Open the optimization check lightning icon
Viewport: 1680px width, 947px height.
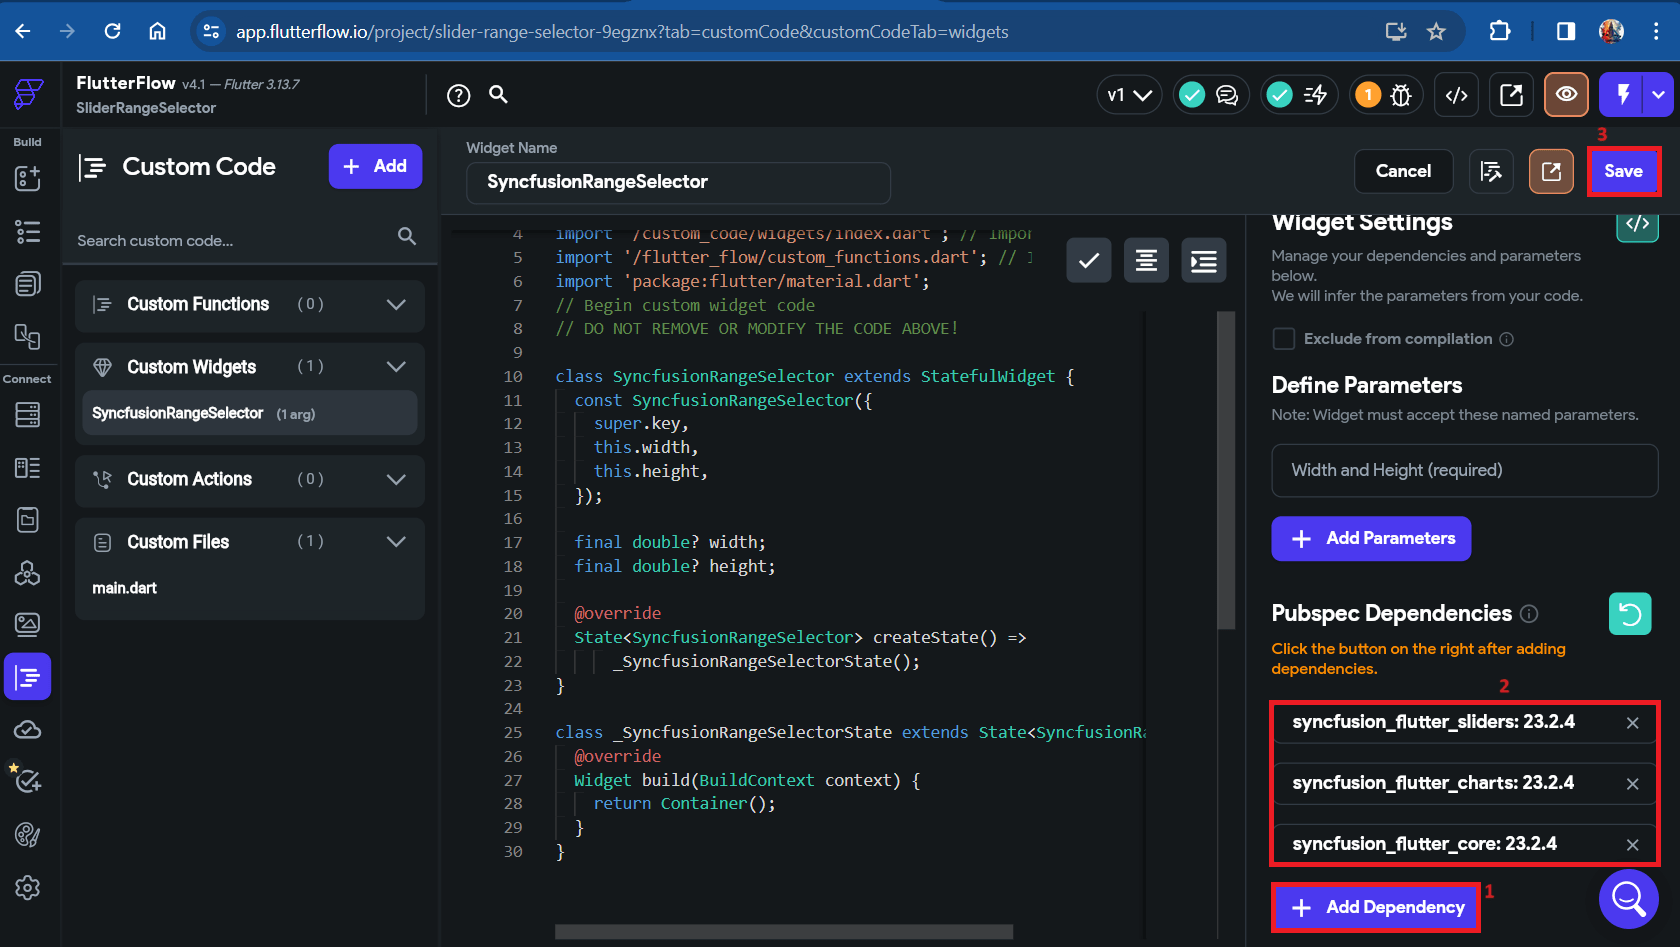coord(1316,95)
